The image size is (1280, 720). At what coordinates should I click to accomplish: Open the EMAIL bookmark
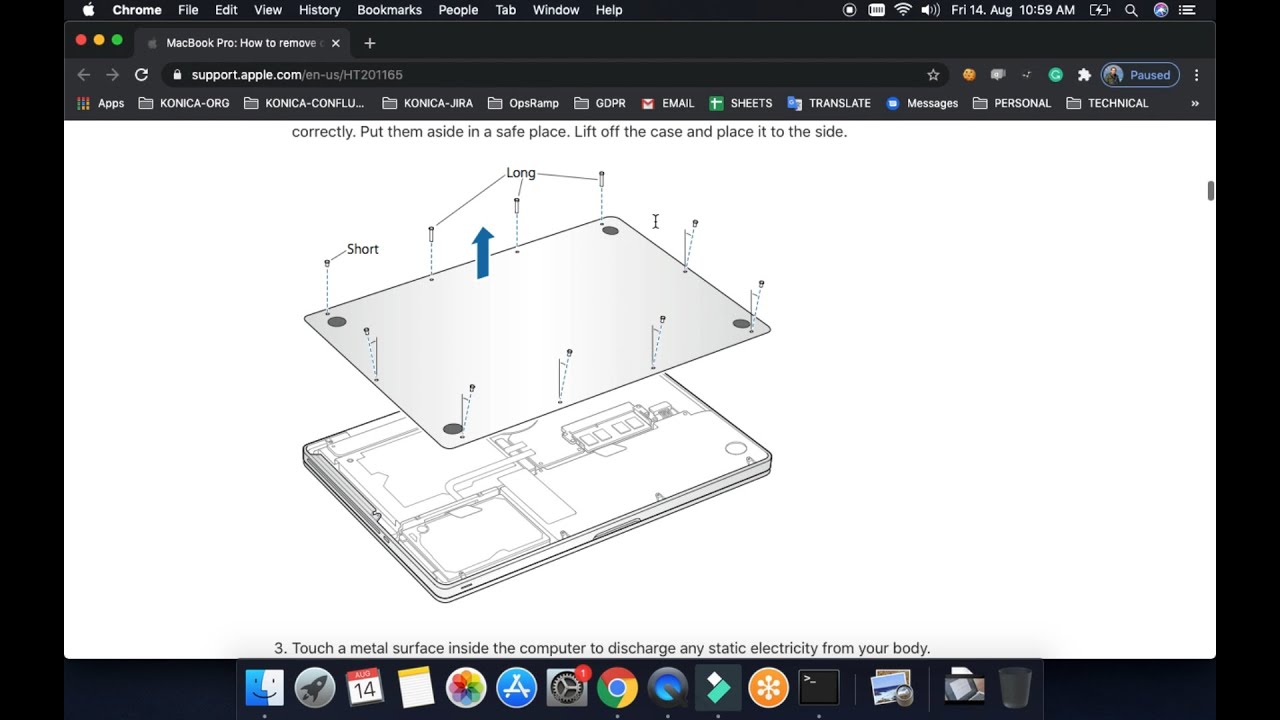[x=667, y=103]
